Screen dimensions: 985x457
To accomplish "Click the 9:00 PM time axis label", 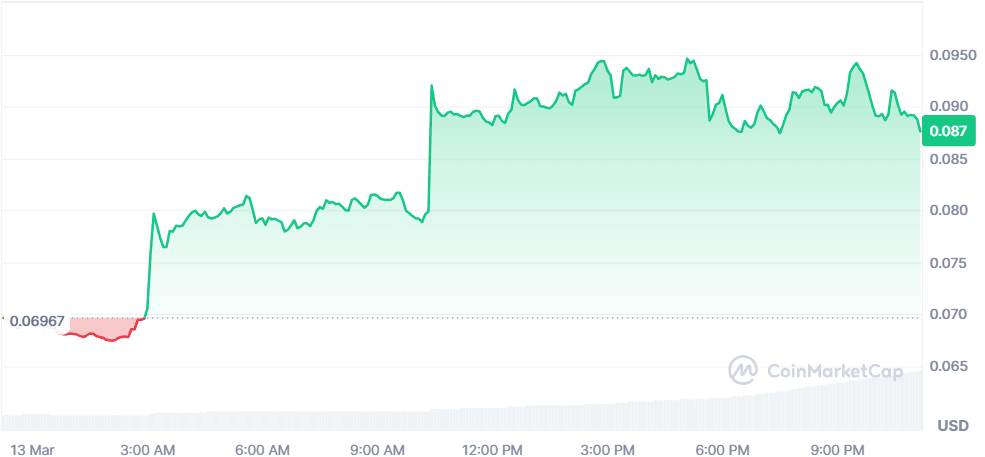I will (x=837, y=448).
